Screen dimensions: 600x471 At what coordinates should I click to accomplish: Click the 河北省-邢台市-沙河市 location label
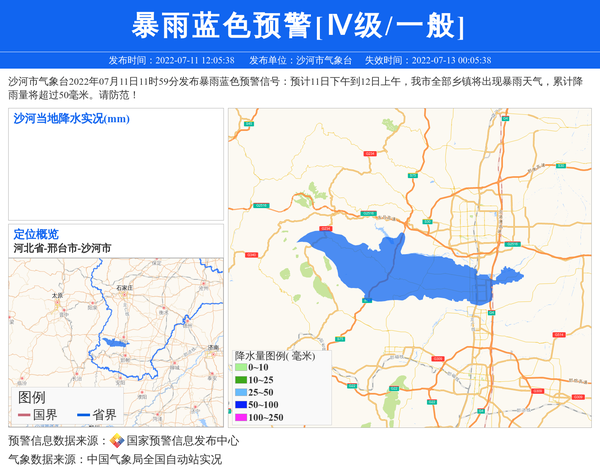[62, 247]
